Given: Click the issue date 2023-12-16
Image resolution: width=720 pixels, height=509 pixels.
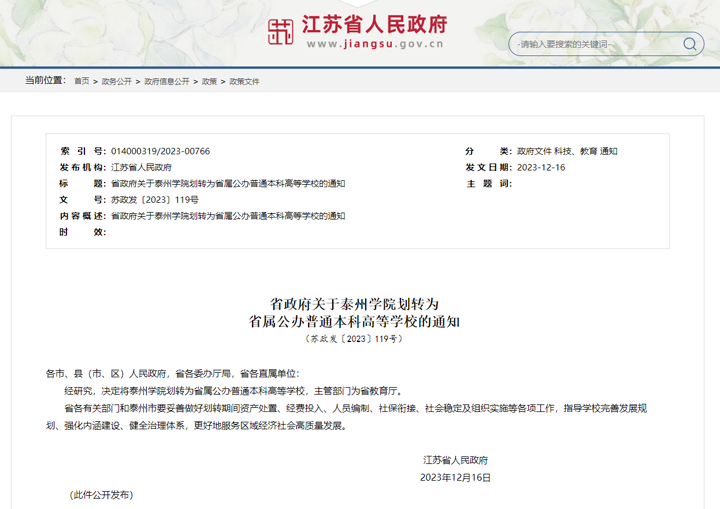Looking at the screenshot, I should click(540, 167).
